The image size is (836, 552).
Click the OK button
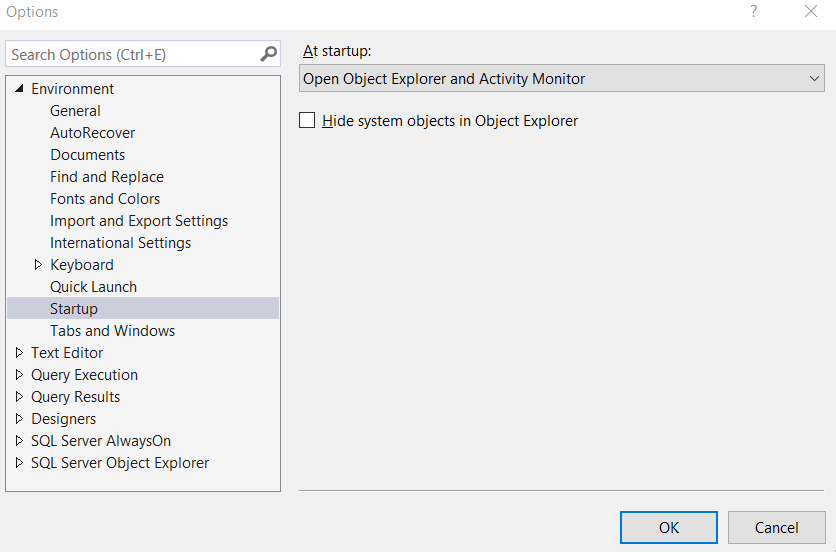[668, 527]
